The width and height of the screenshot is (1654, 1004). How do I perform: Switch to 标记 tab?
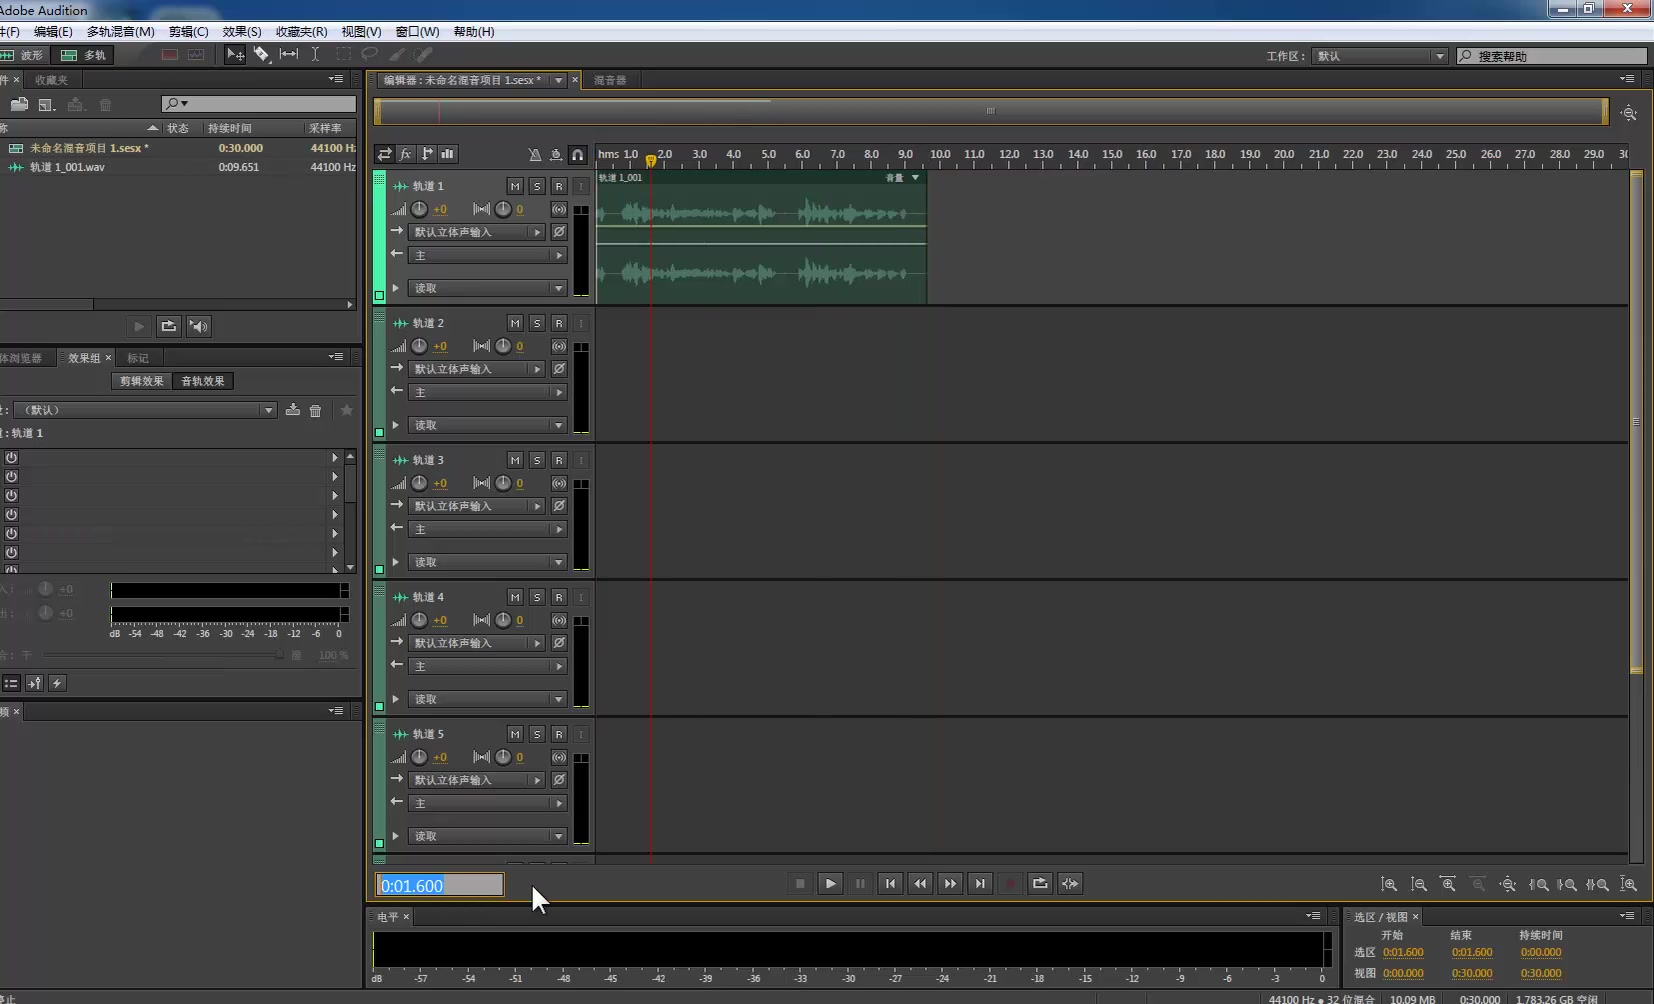138,358
